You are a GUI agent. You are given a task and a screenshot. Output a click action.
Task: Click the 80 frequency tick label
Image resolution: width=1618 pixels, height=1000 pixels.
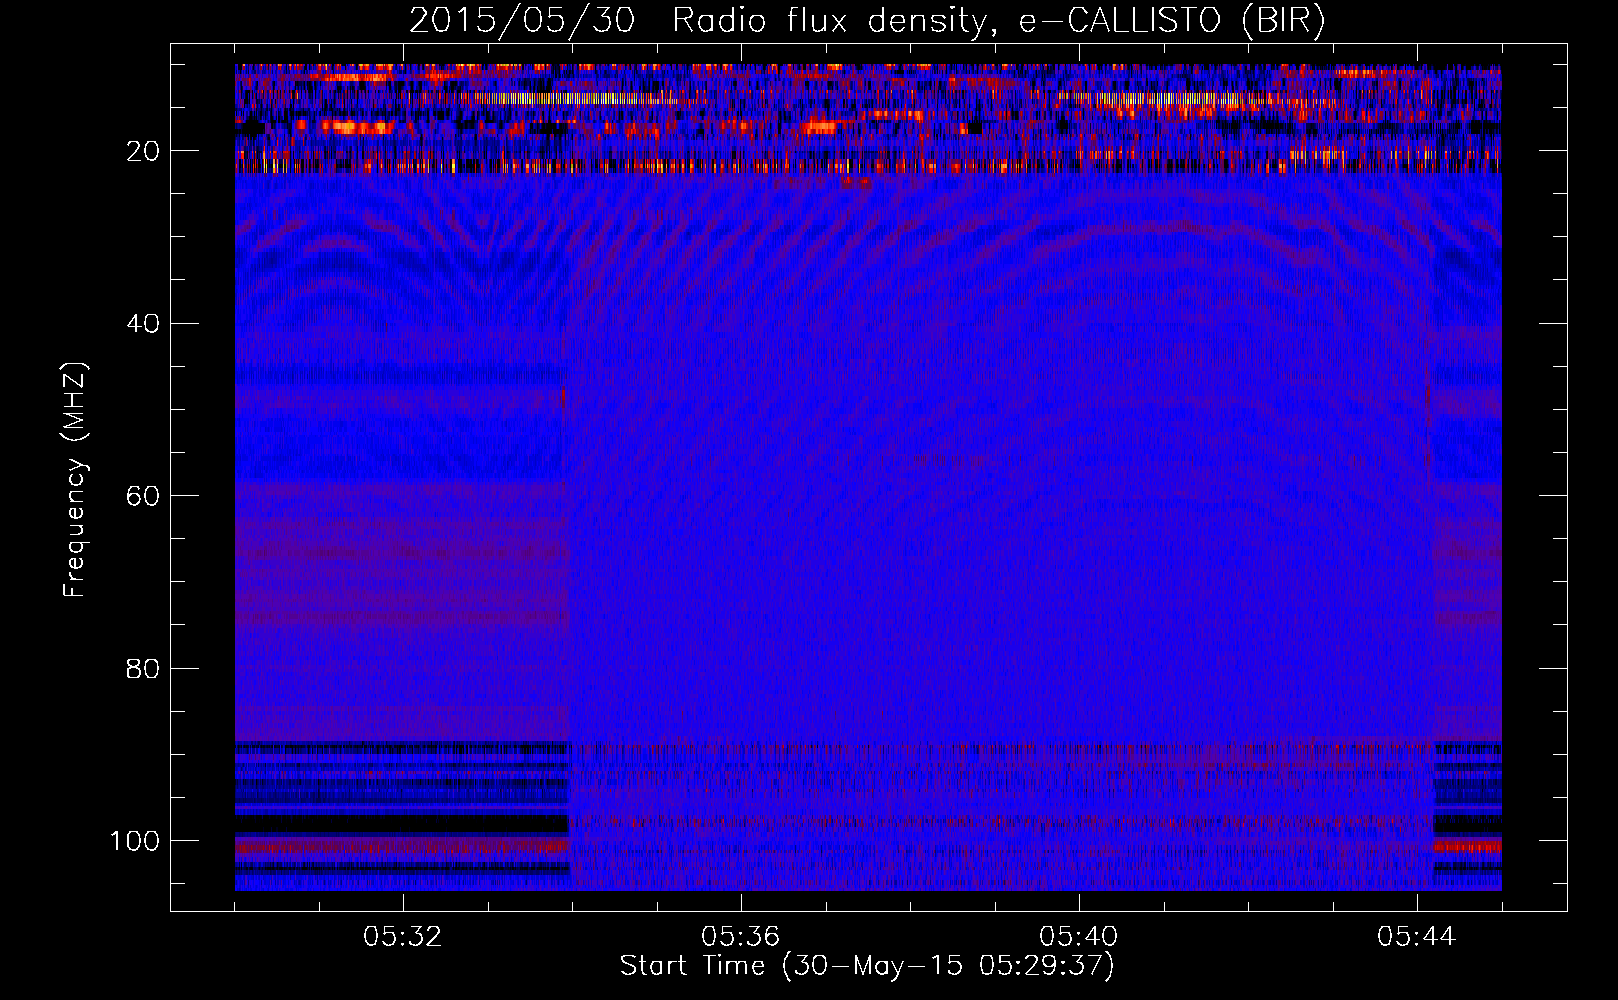(x=143, y=668)
